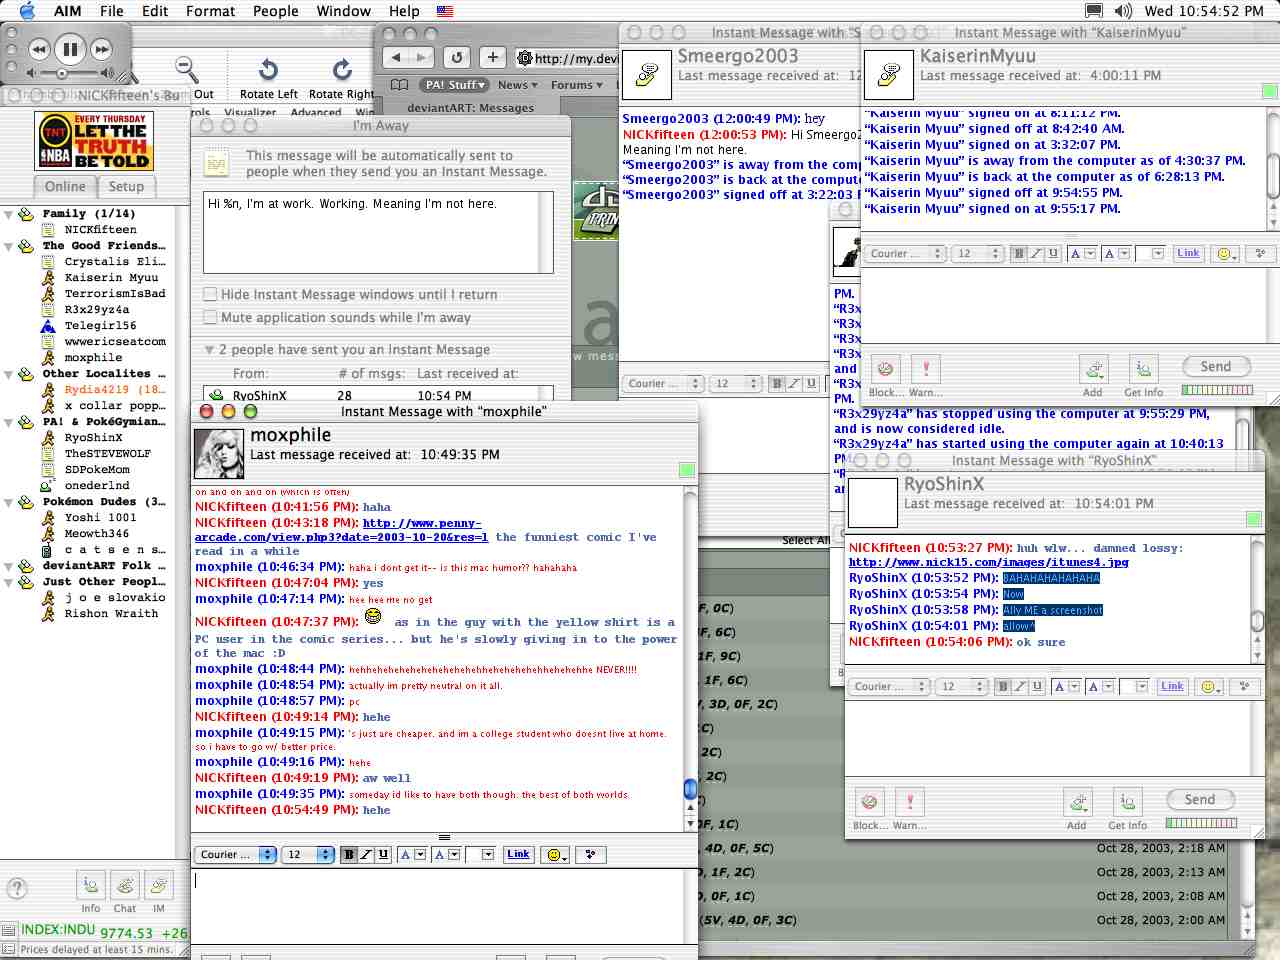Open the Format menu in menu bar
1280x960 pixels.
pos(211,11)
